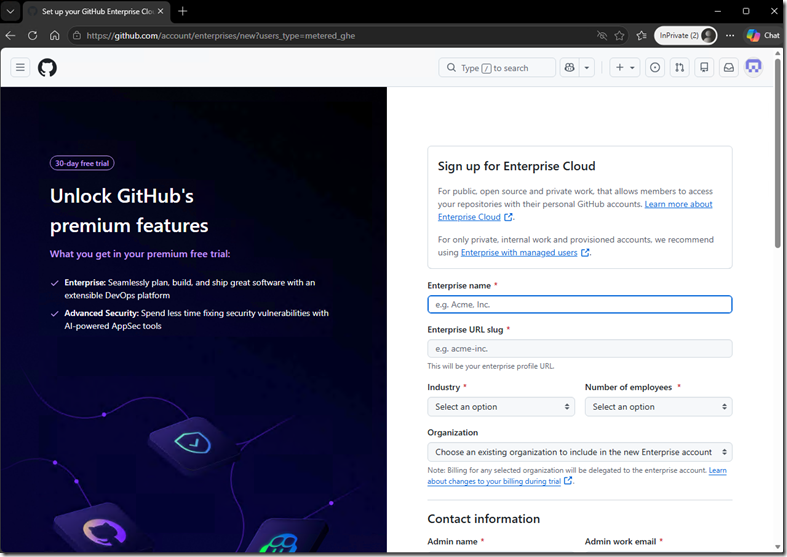Click the browser back arrow

[11, 36]
